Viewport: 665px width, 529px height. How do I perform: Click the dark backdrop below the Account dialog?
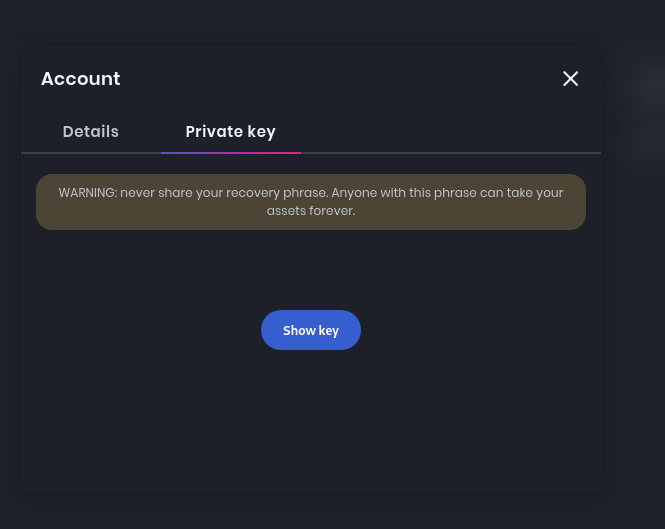pyautogui.click(x=310, y=512)
